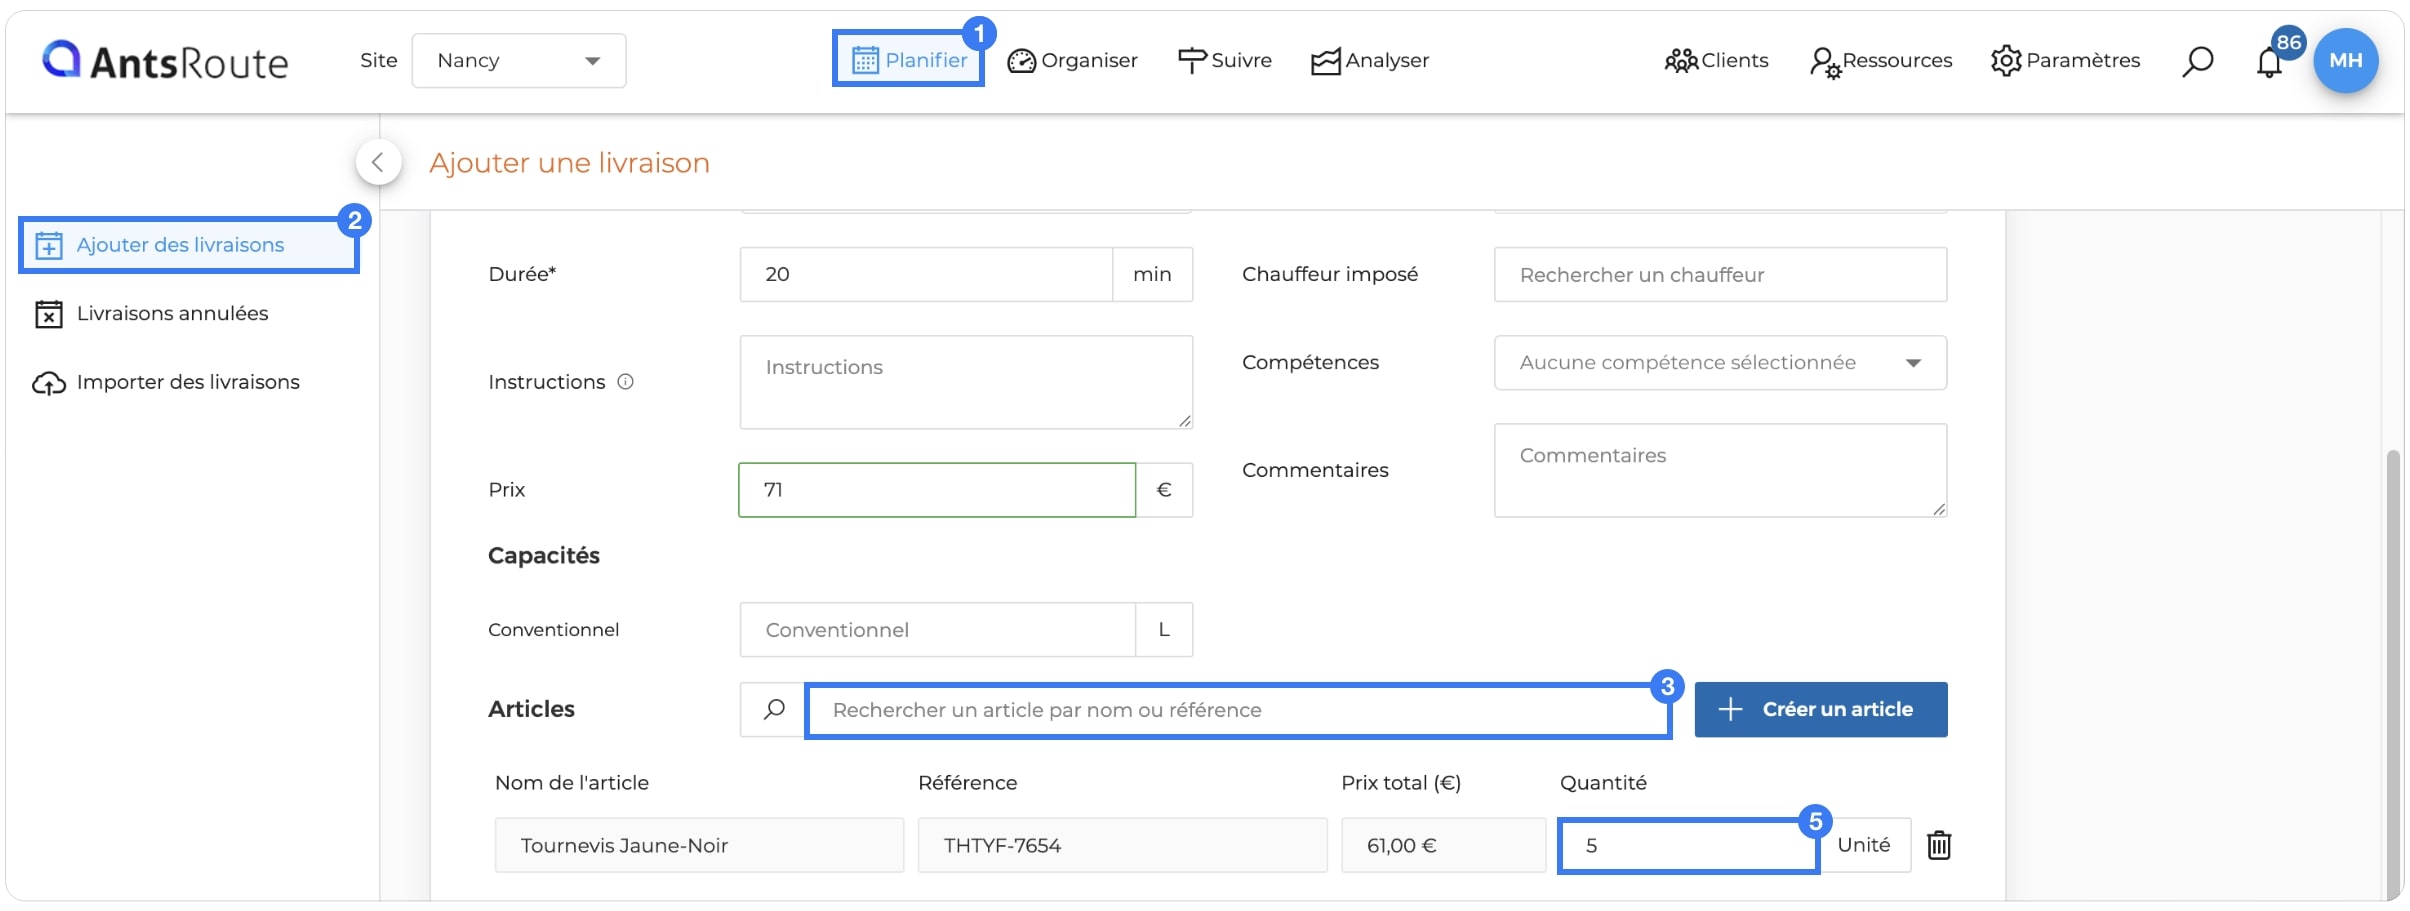Viewport: 2410px width, 911px height.
Task: Click the Créer un article button
Action: tap(1821, 710)
